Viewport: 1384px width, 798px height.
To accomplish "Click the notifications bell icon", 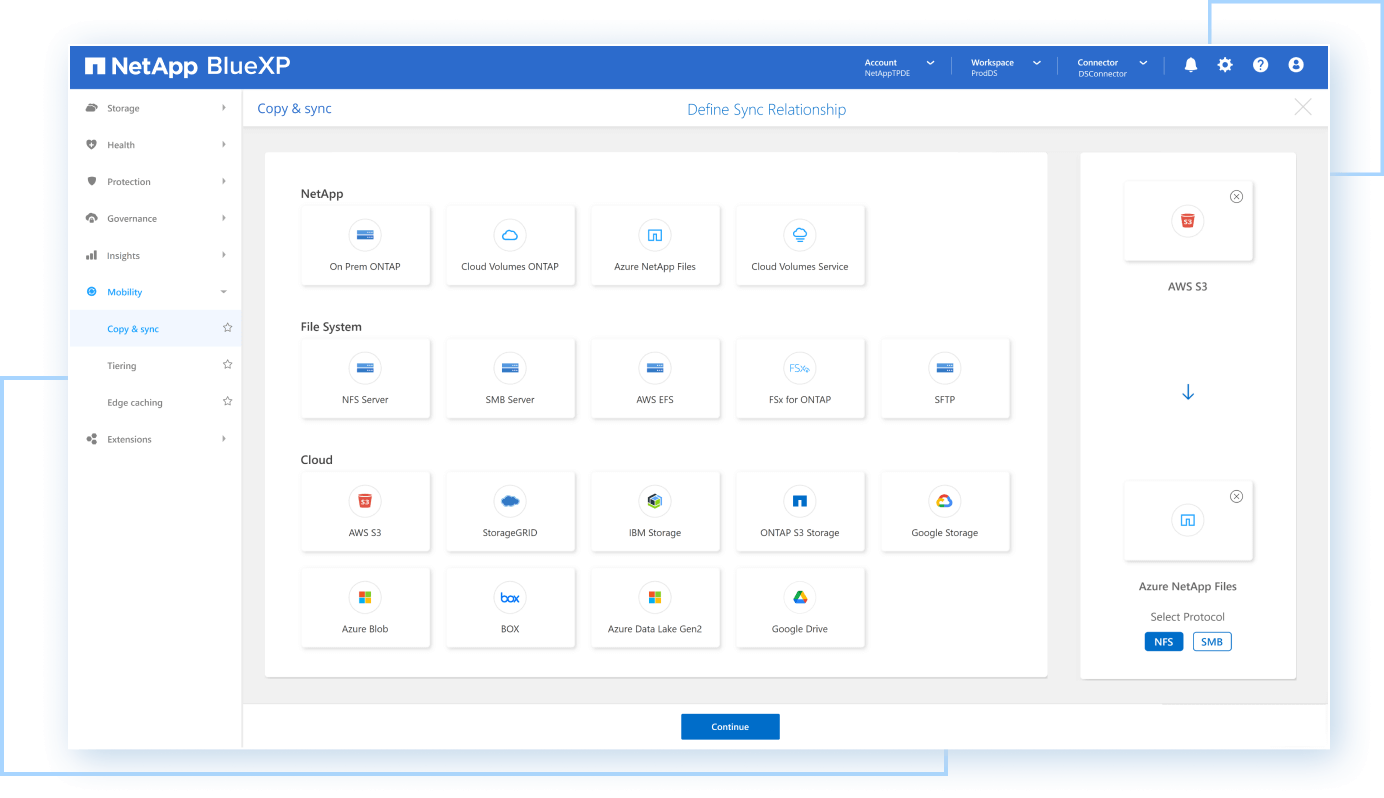I will [1190, 65].
